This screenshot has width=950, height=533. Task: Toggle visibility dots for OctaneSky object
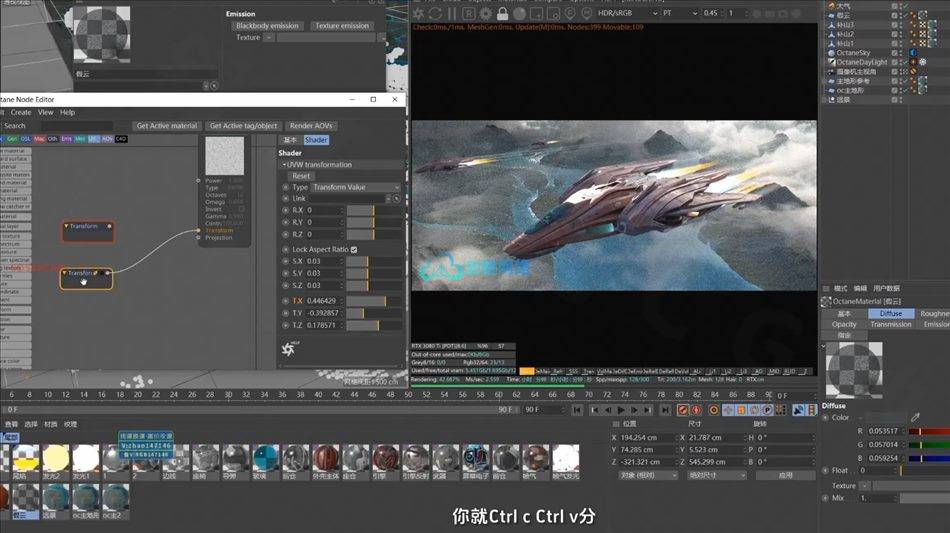tap(900, 53)
